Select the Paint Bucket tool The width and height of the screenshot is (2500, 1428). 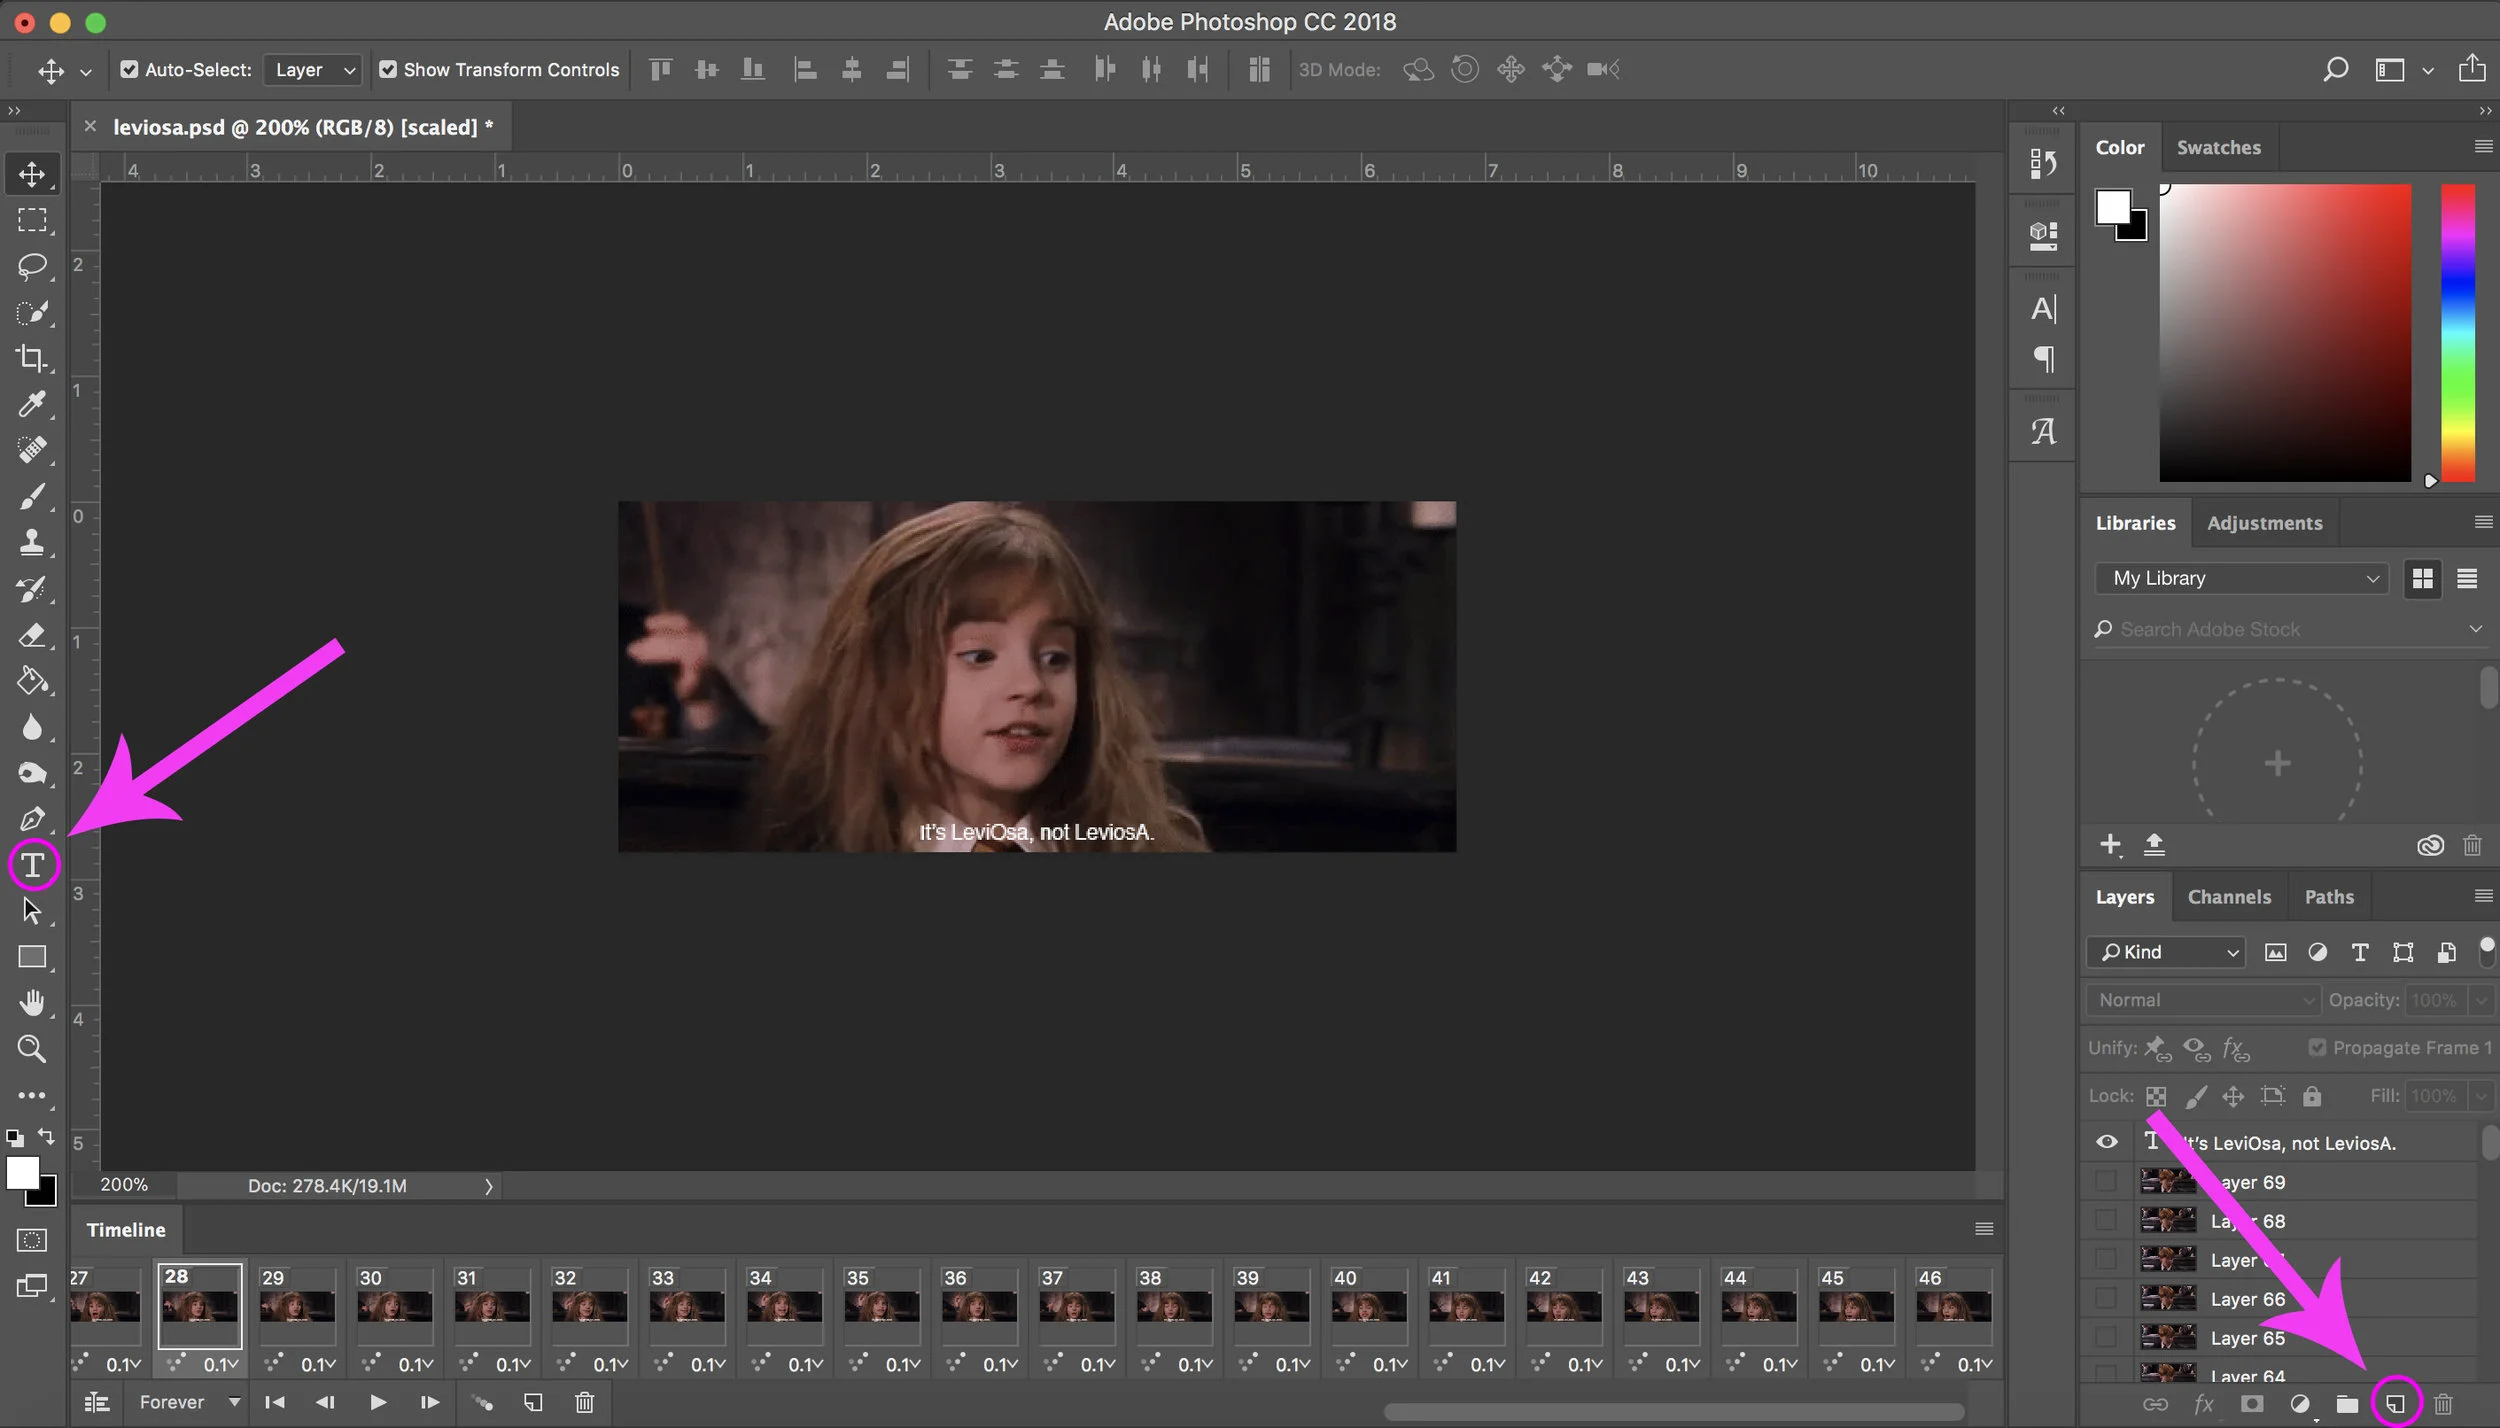(x=32, y=681)
